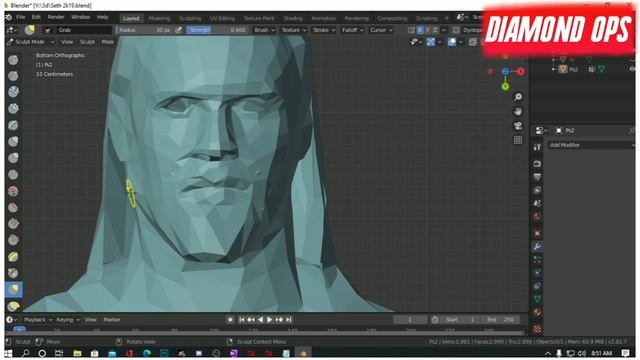Select the Draw Sharp brush tool
This screenshot has width=640, height=360.
[x=13, y=76]
